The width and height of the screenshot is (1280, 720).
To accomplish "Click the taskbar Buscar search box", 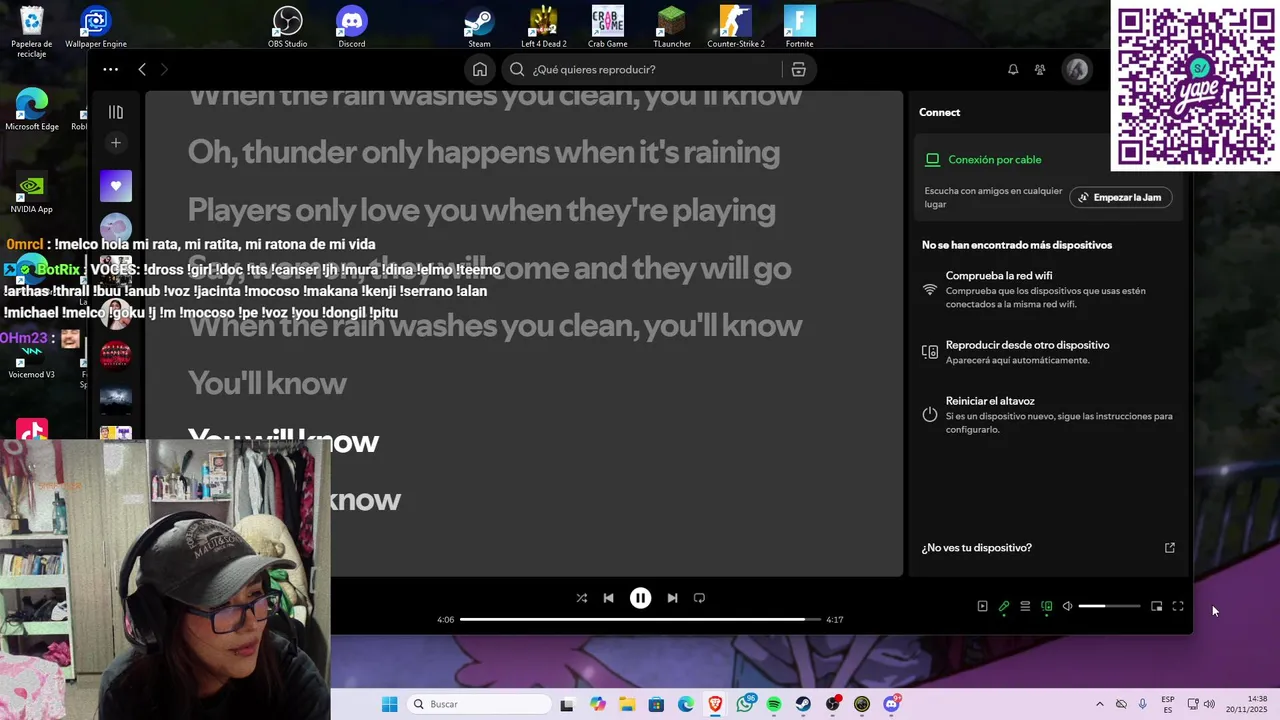I will click(x=478, y=704).
